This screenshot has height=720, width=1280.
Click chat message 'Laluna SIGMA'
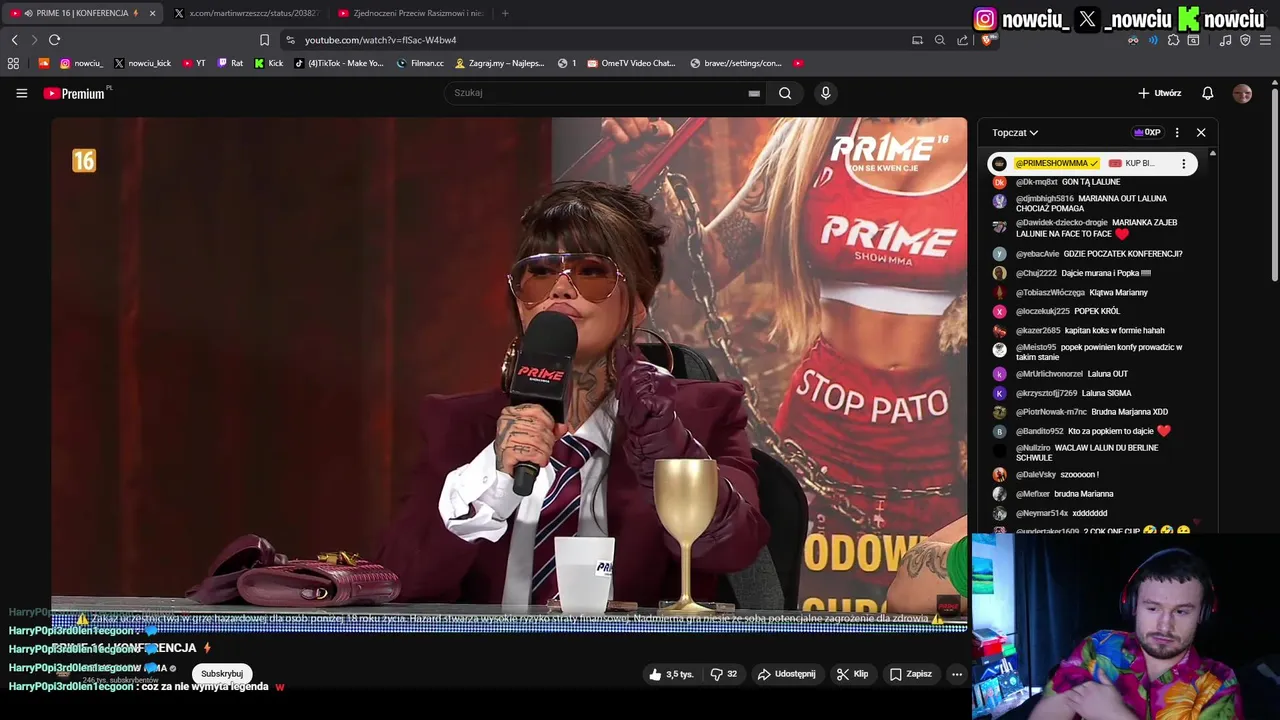coord(1106,393)
